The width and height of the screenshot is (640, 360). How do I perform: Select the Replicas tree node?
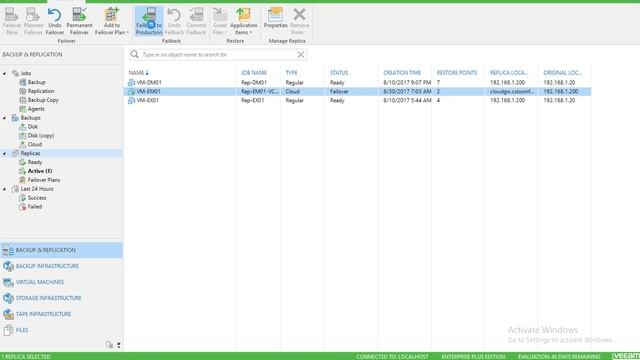[x=30, y=153]
